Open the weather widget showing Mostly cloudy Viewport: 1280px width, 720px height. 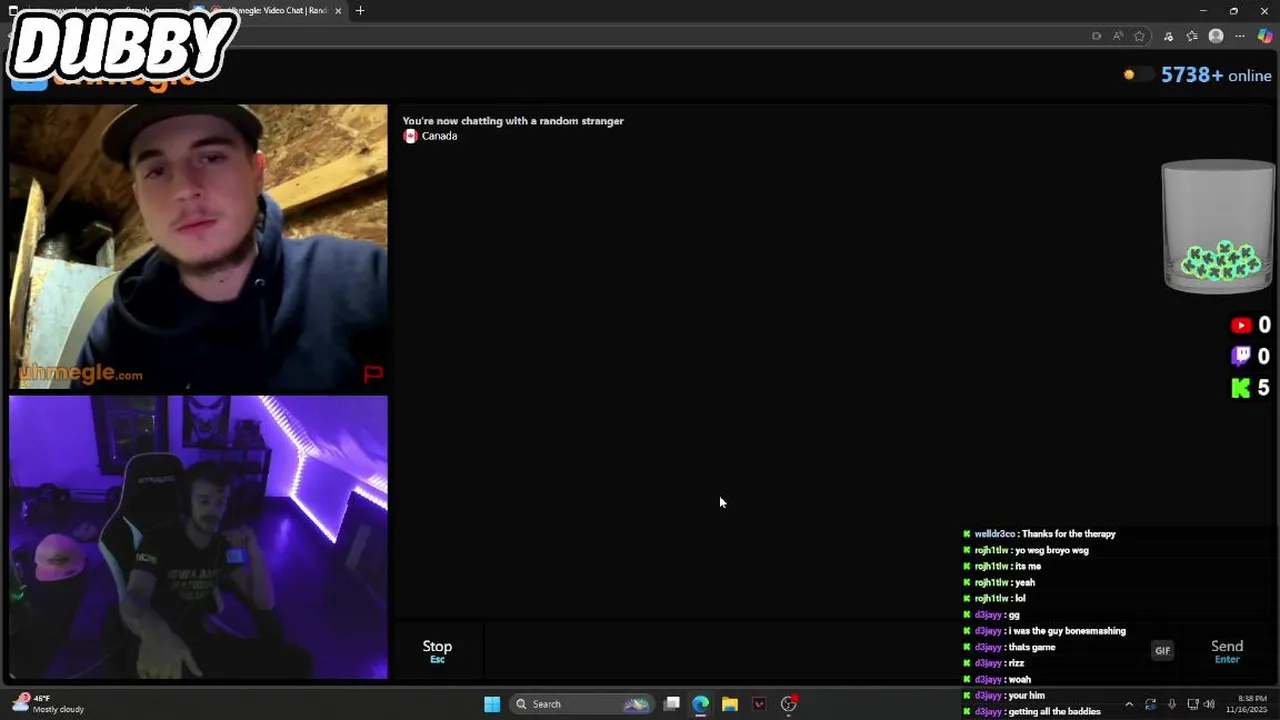[x=48, y=704]
